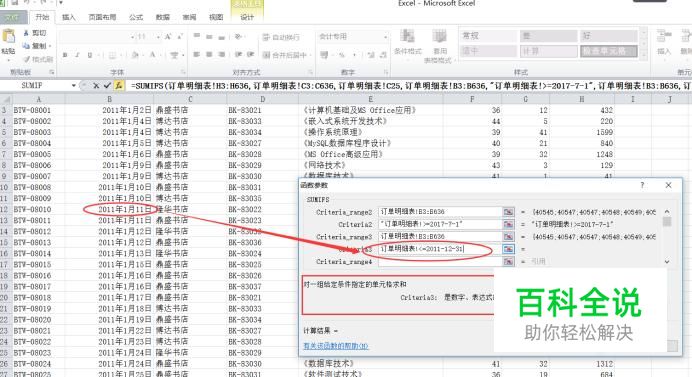Click the top align icon

coord(197,36)
